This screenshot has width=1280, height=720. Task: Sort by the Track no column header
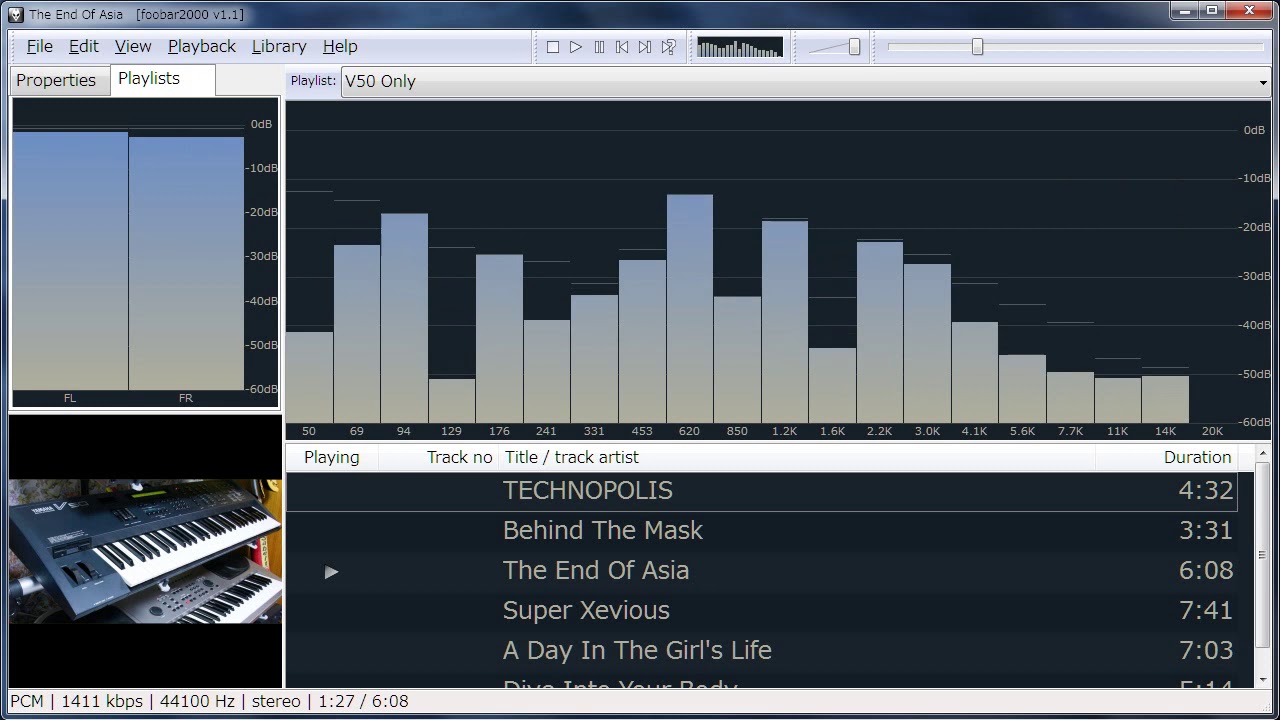point(439,457)
